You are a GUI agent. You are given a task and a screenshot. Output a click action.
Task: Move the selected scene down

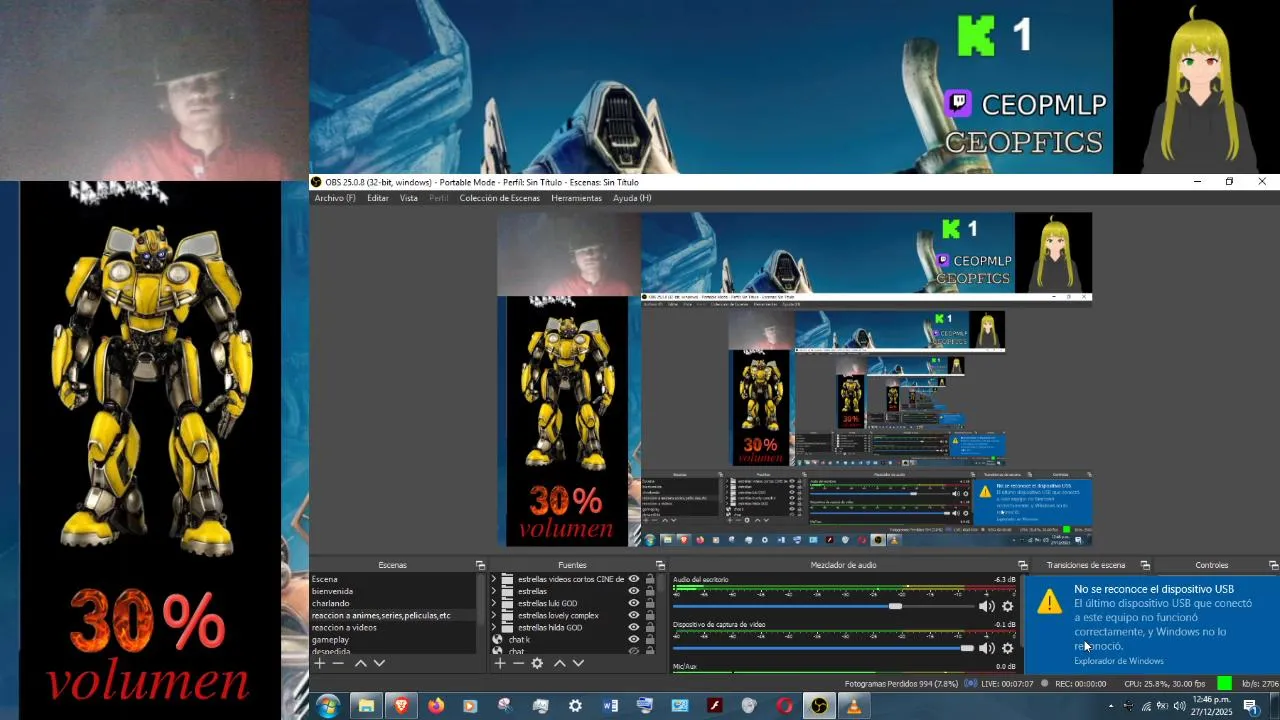379,663
